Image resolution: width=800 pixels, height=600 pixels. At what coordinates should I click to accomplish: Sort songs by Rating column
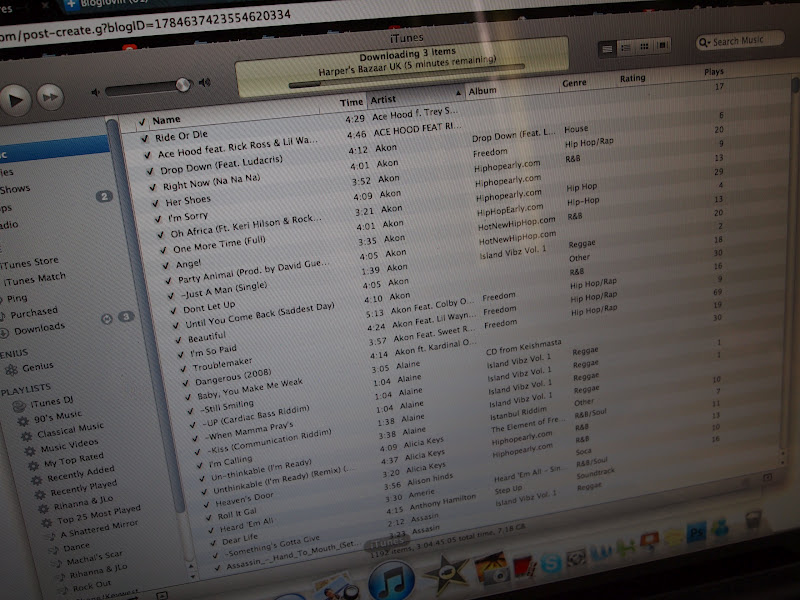click(x=633, y=78)
